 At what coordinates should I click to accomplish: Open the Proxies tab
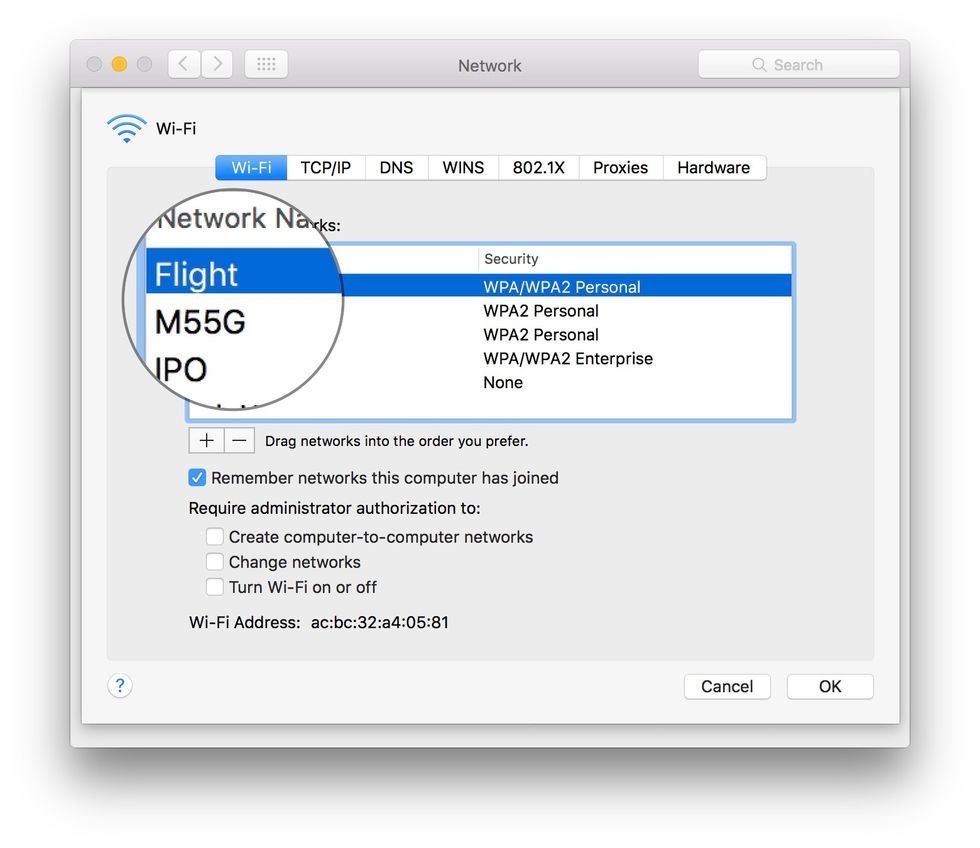click(x=620, y=167)
